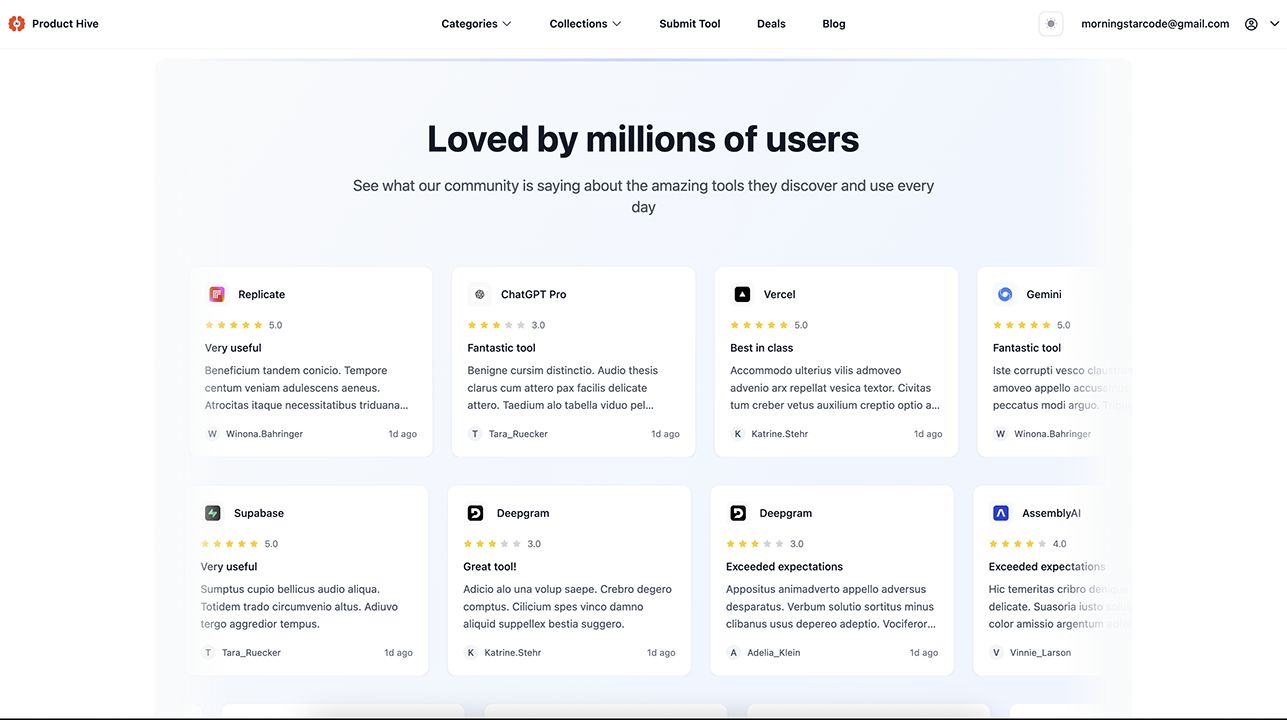
Task: Expand the Categories dropdown menu
Action: click(476, 24)
